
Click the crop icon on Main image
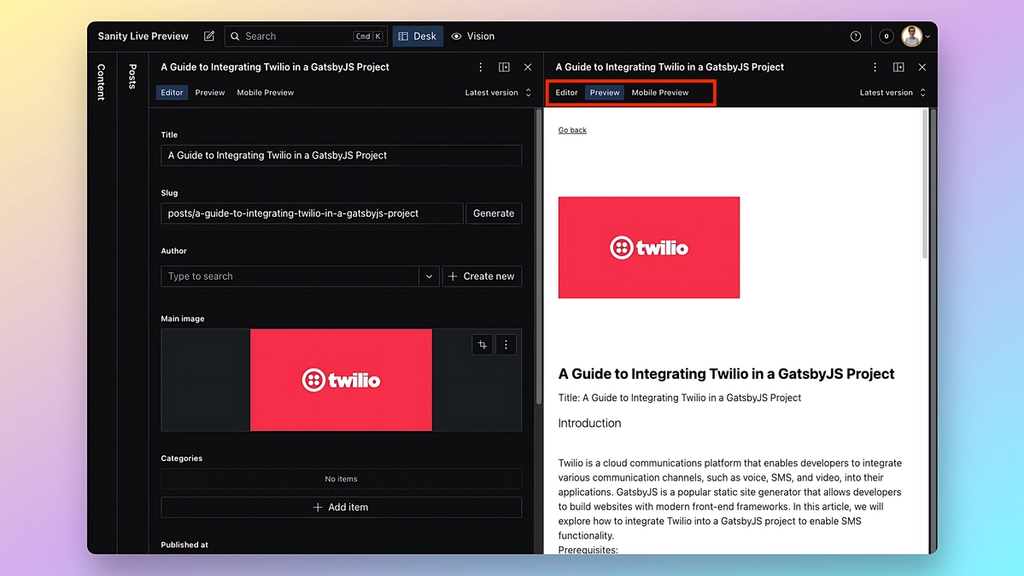tap(482, 345)
